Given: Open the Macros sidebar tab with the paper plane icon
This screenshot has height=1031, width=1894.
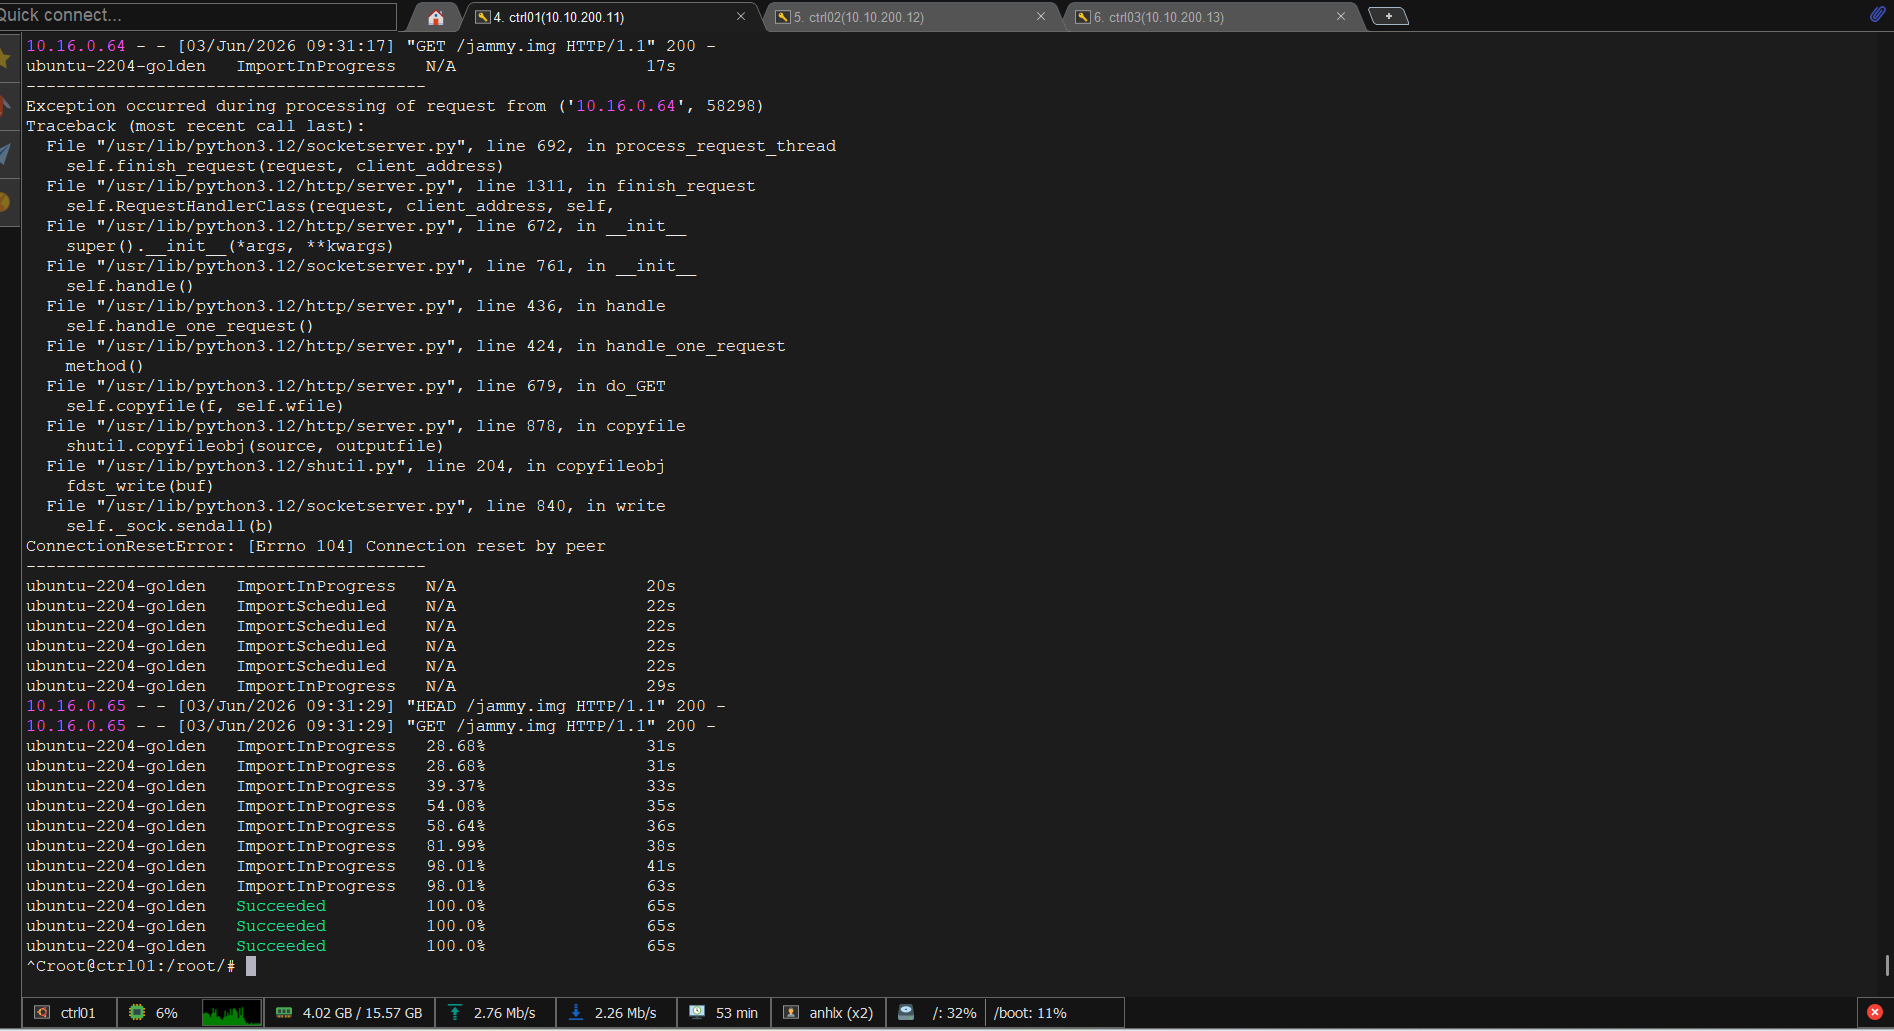Looking at the screenshot, I should (6, 154).
